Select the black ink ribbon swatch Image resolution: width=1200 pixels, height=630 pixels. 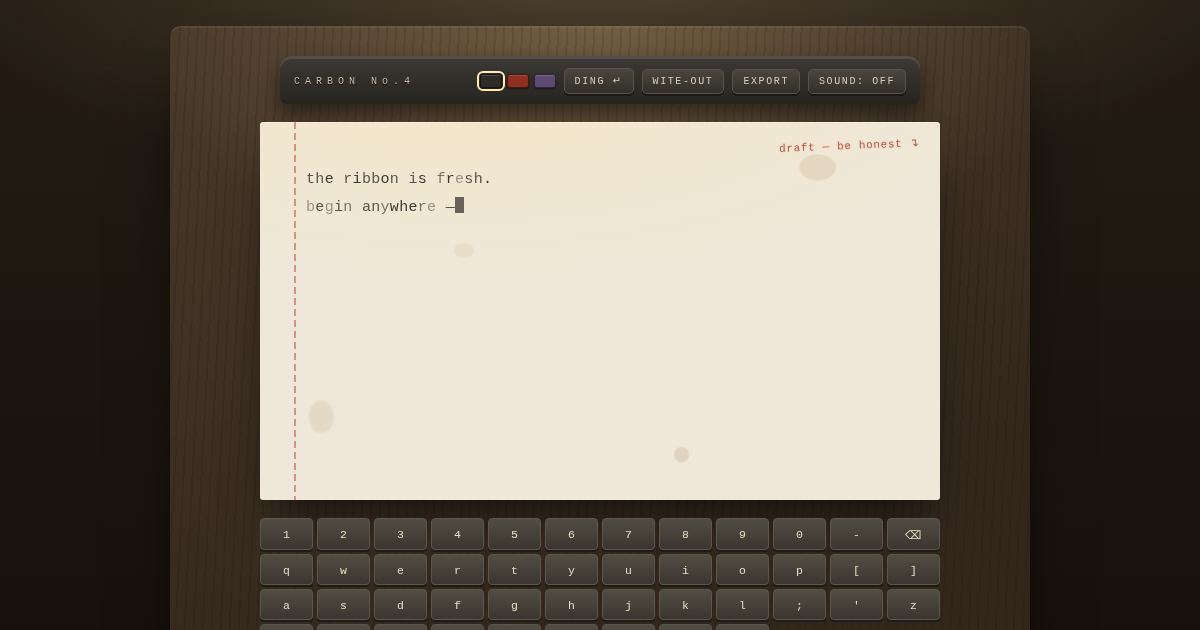click(490, 81)
